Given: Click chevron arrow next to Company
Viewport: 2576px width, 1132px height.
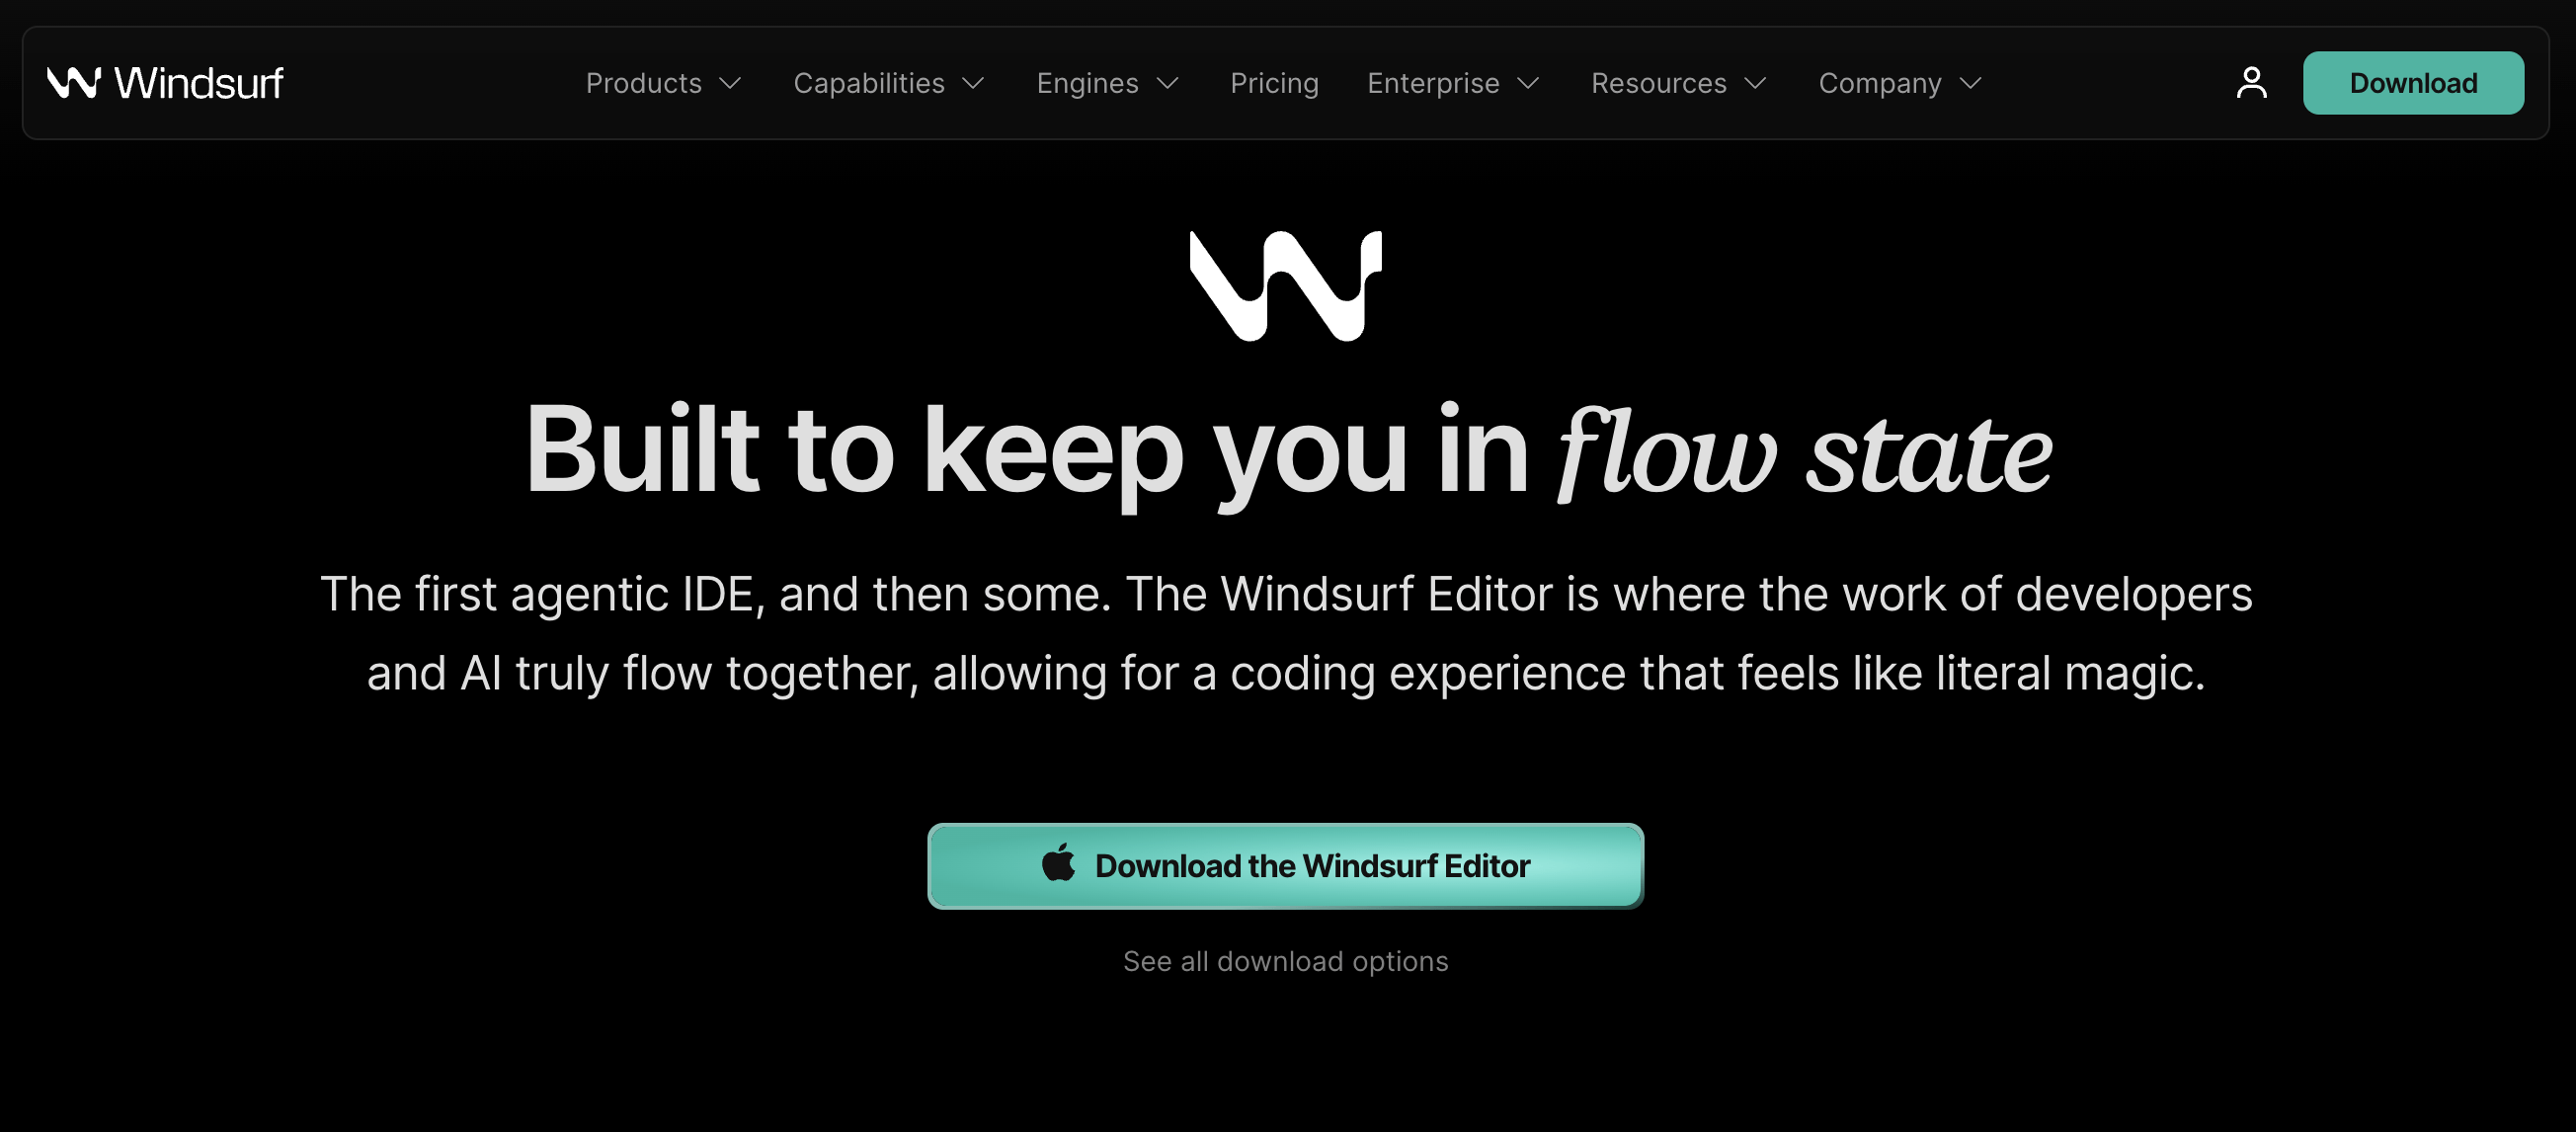Looking at the screenshot, I should point(1971,84).
